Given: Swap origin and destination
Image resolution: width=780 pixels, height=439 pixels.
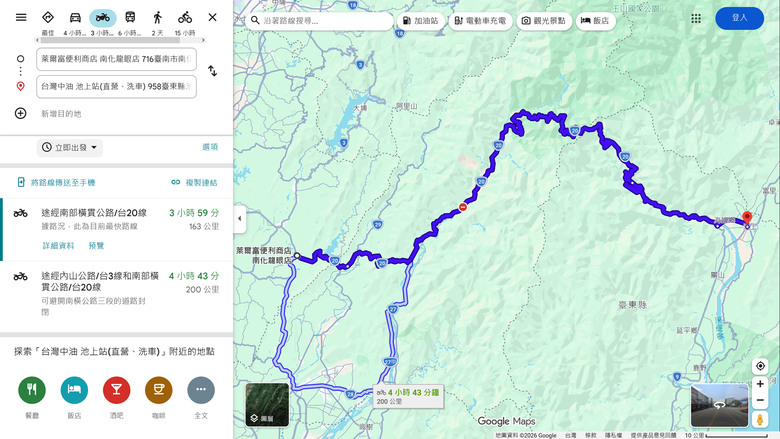Looking at the screenshot, I should click(212, 71).
